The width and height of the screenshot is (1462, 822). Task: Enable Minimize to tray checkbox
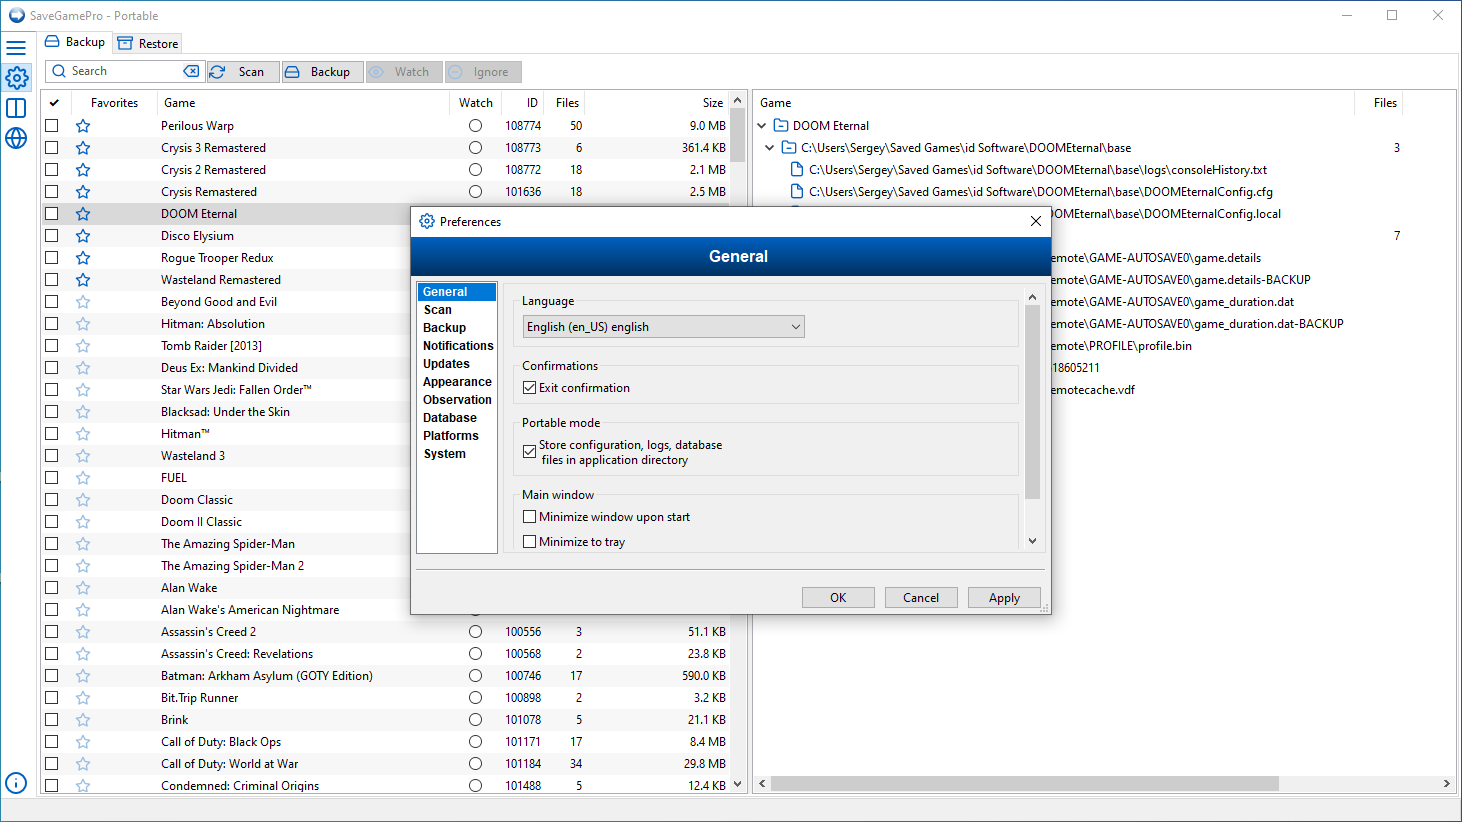(530, 542)
